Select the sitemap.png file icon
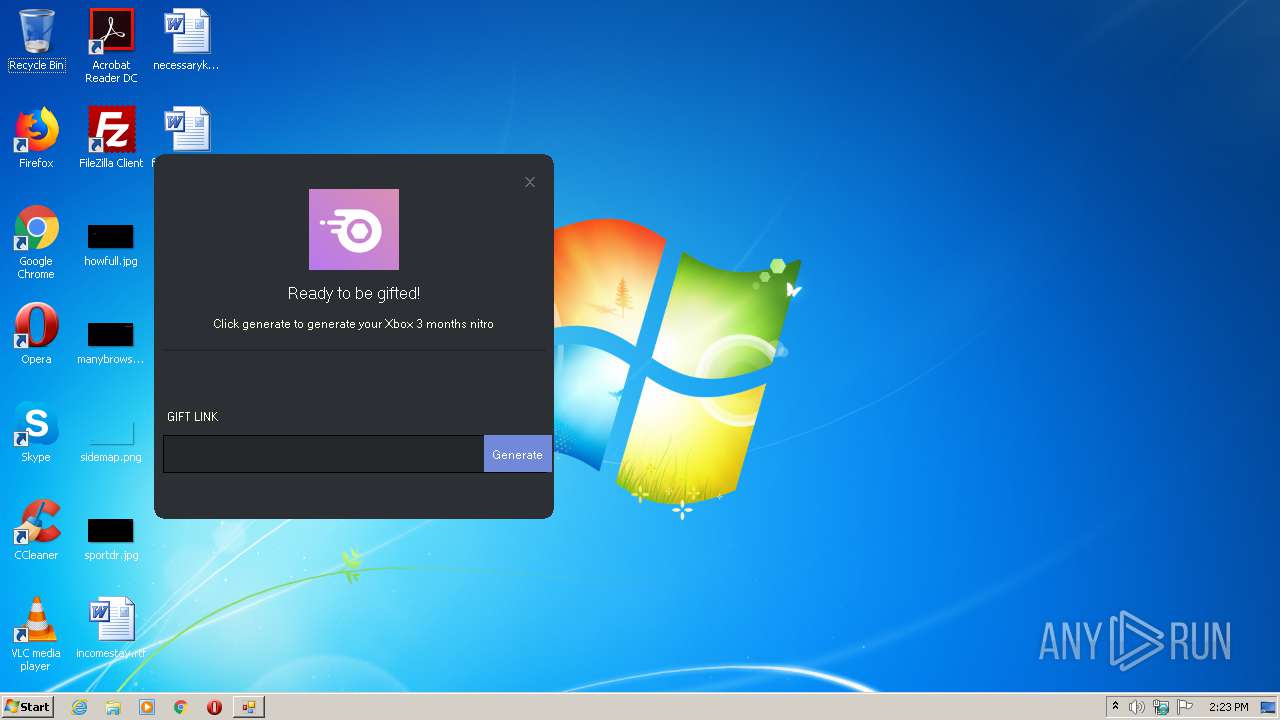Image resolution: width=1280 pixels, height=720 pixels. 111,442
